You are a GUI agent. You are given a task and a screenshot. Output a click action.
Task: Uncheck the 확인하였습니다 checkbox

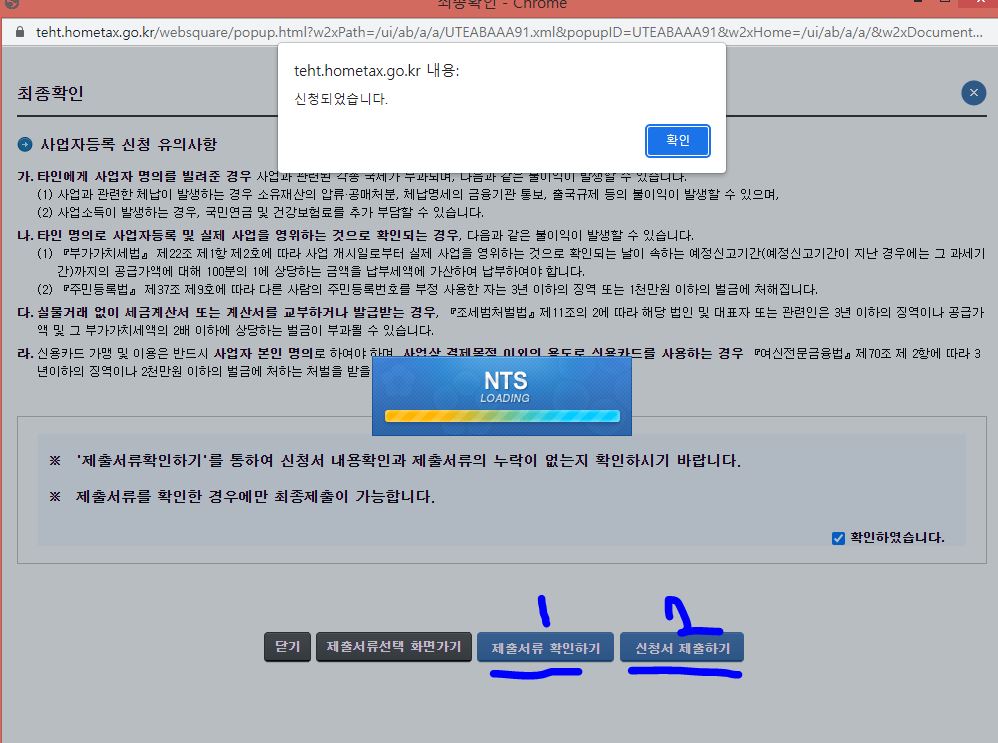(x=837, y=536)
